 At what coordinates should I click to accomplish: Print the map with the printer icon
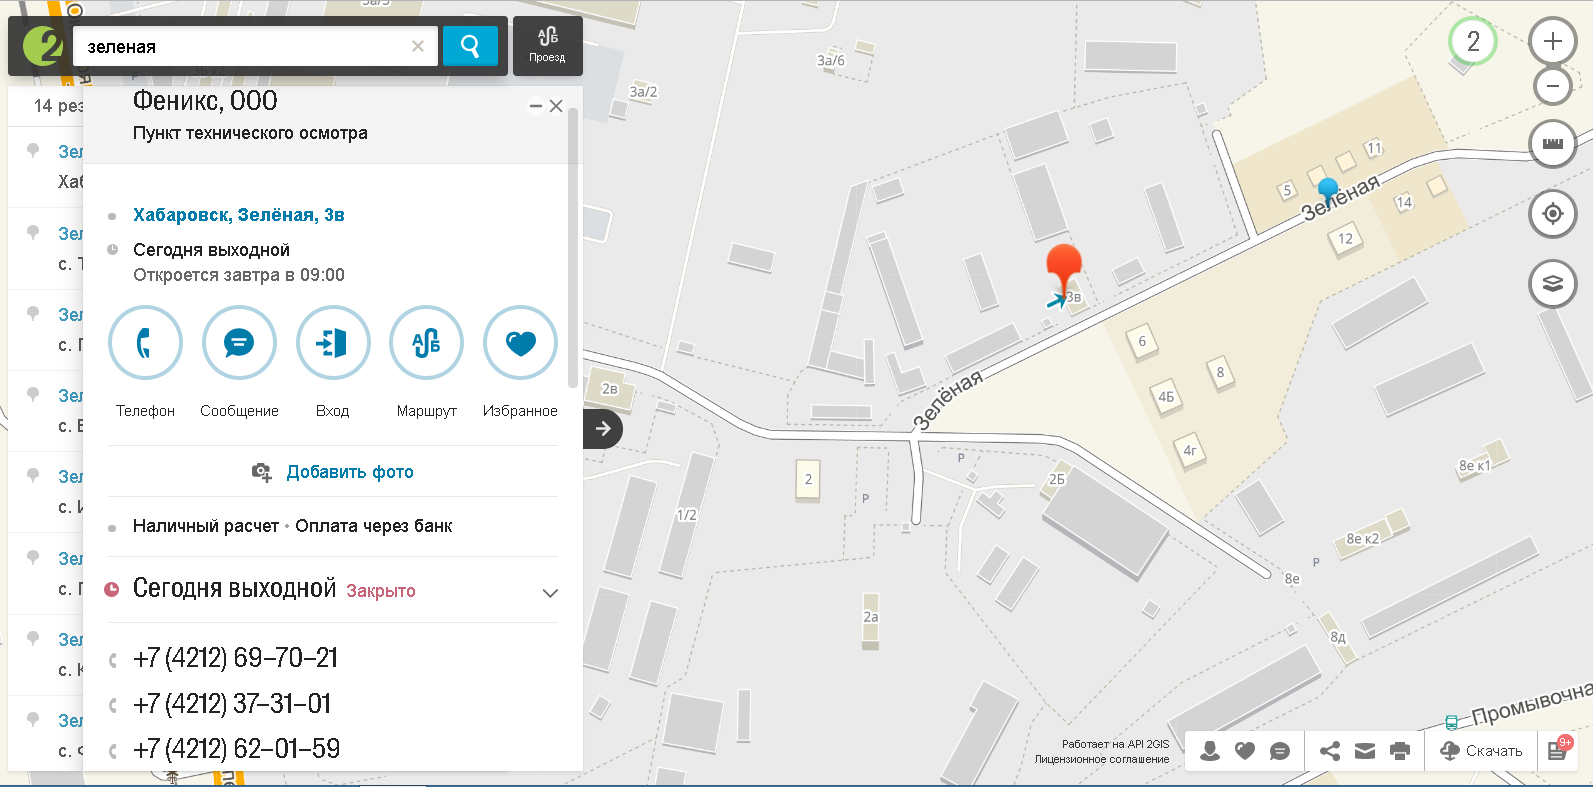click(x=1400, y=751)
